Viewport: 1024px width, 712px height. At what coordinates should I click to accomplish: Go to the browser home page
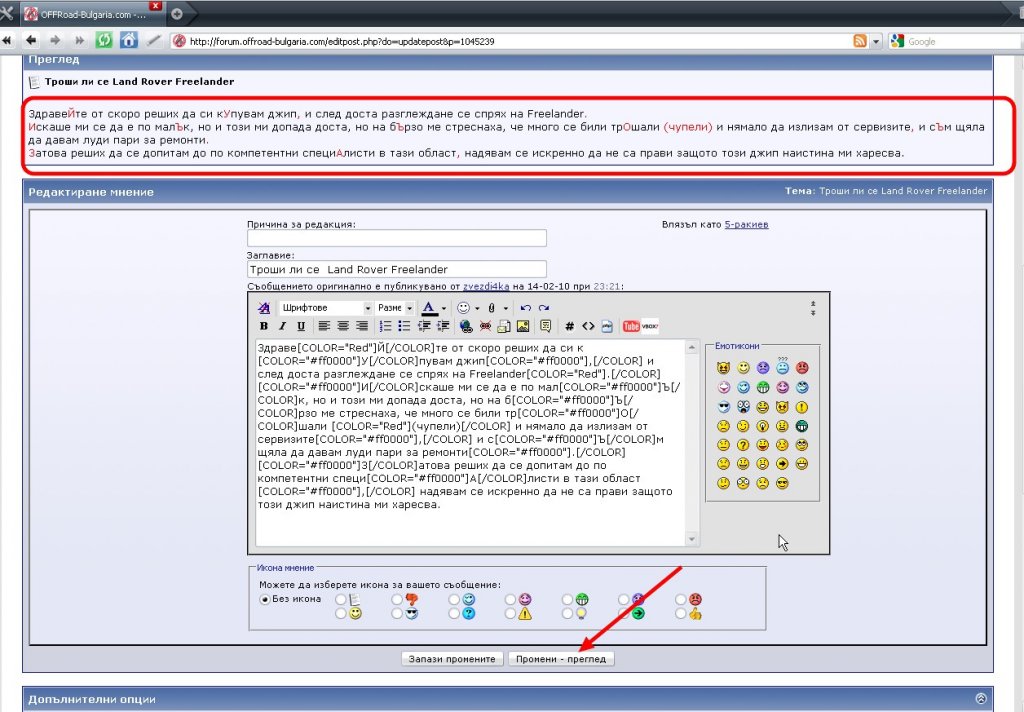(129, 41)
